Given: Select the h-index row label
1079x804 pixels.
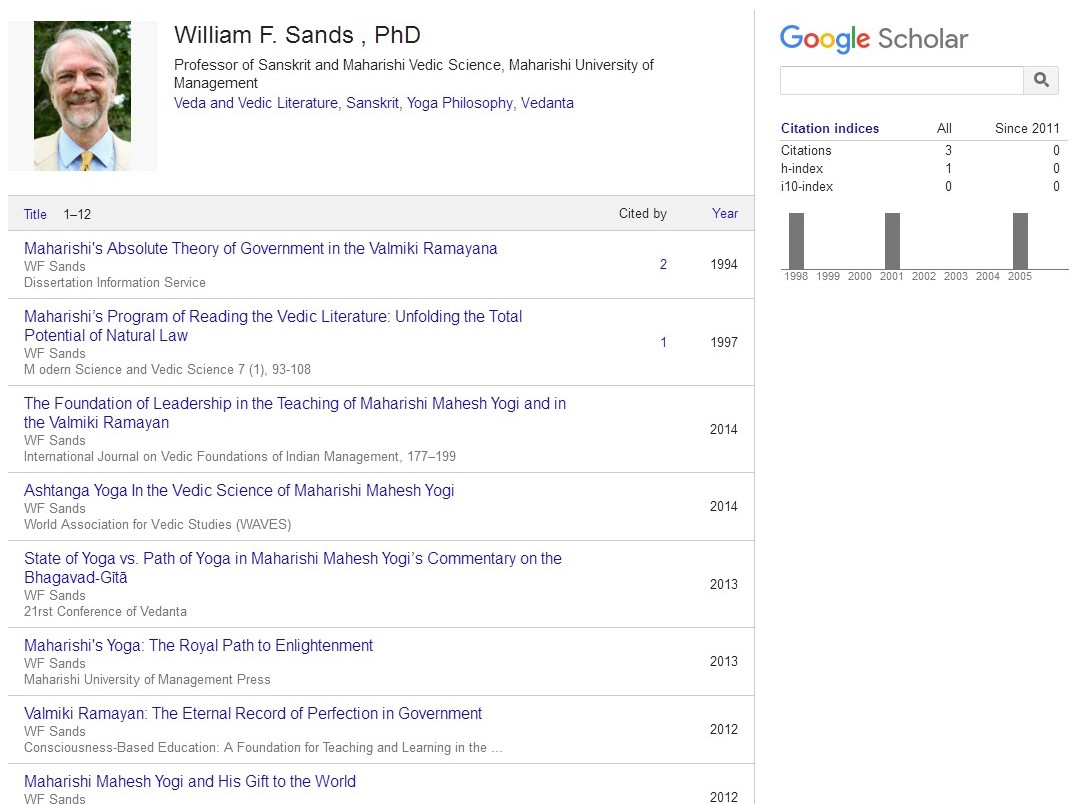Looking at the screenshot, I should point(802,169).
